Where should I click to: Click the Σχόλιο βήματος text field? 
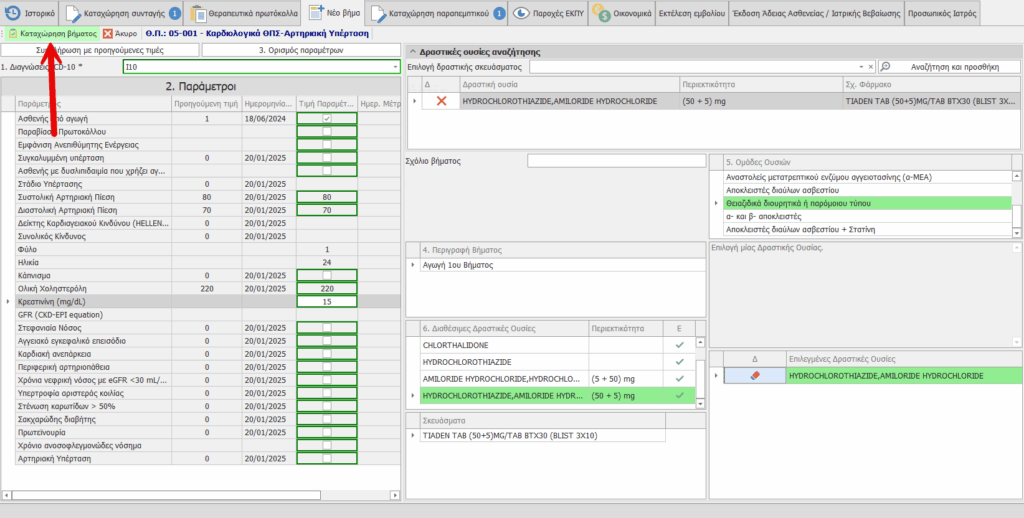point(617,161)
